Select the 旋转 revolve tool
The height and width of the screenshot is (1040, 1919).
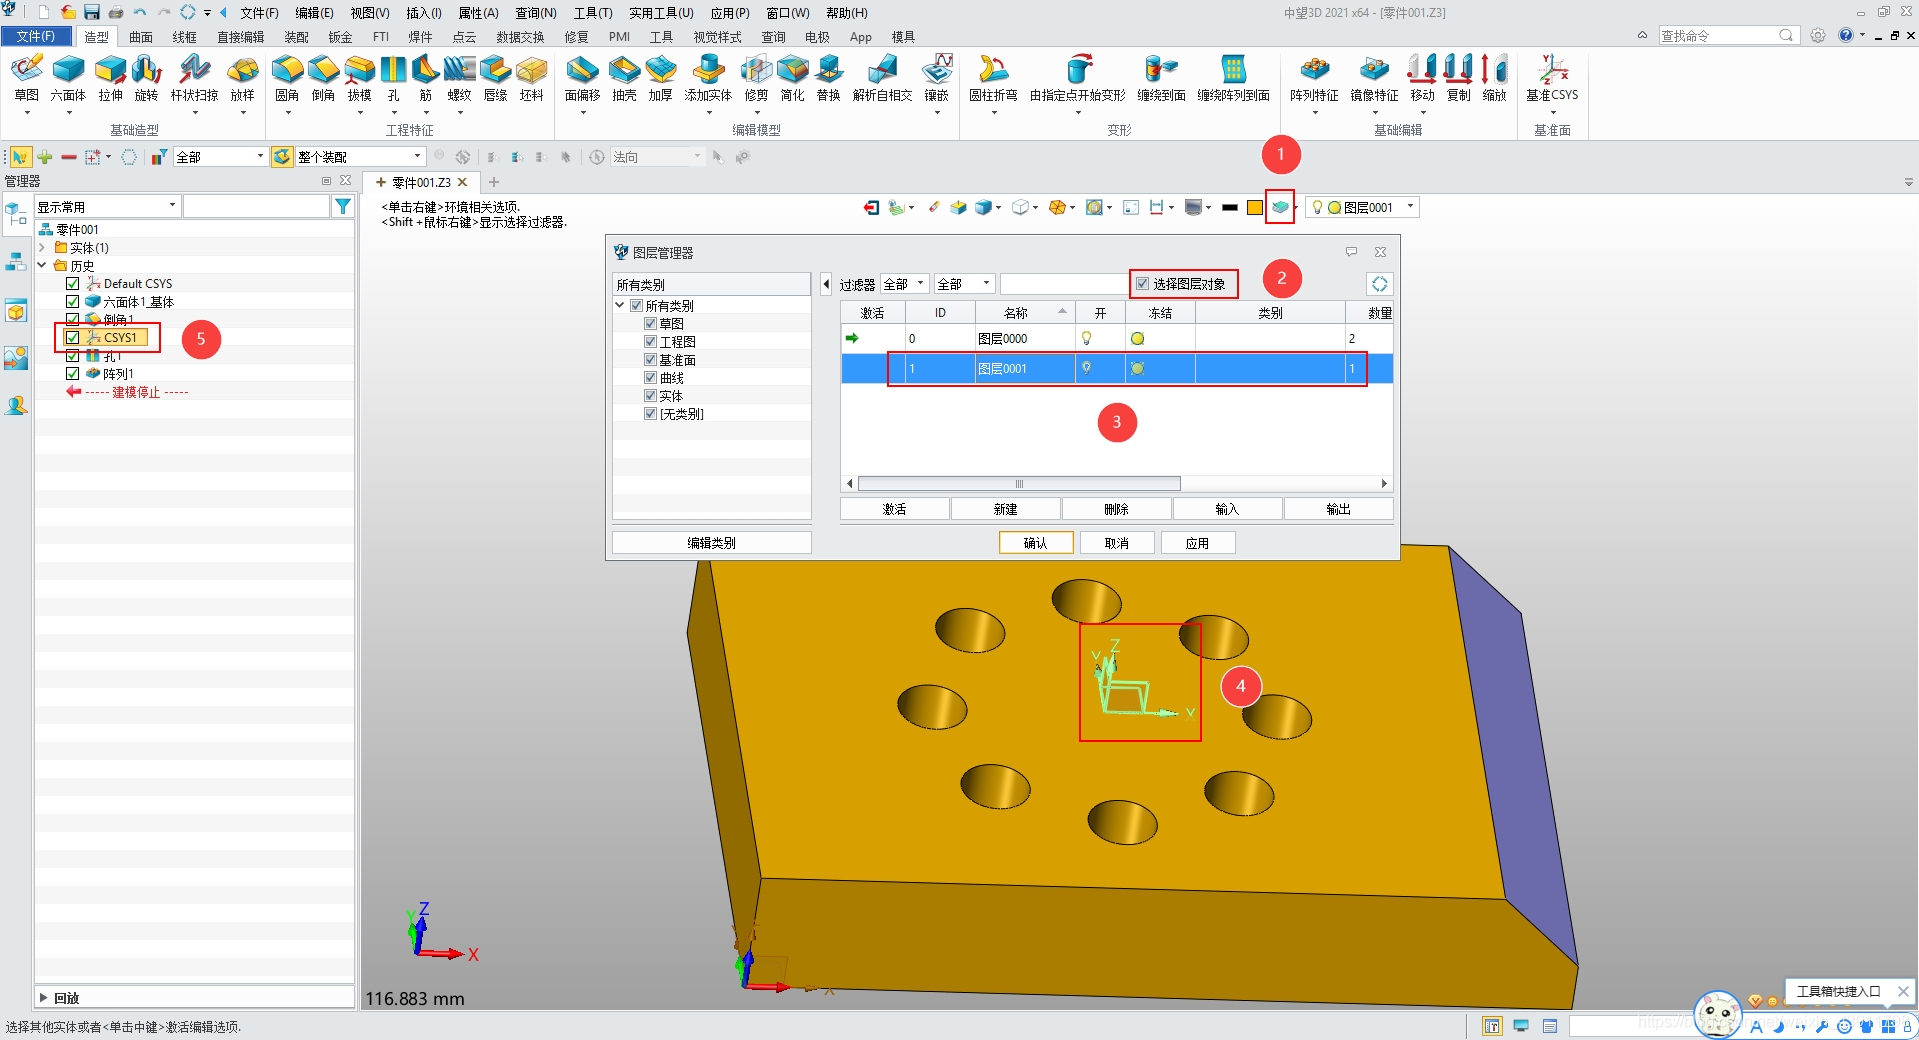tap(146, 78)
